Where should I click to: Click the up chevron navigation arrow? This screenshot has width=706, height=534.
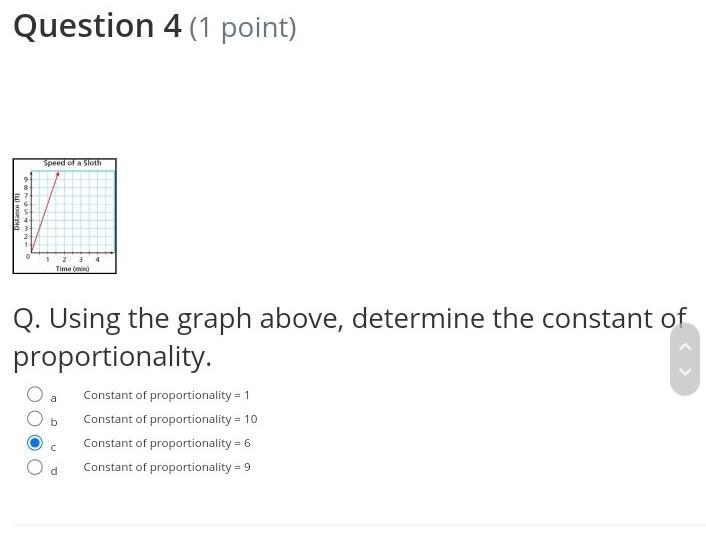click(685, 346)
